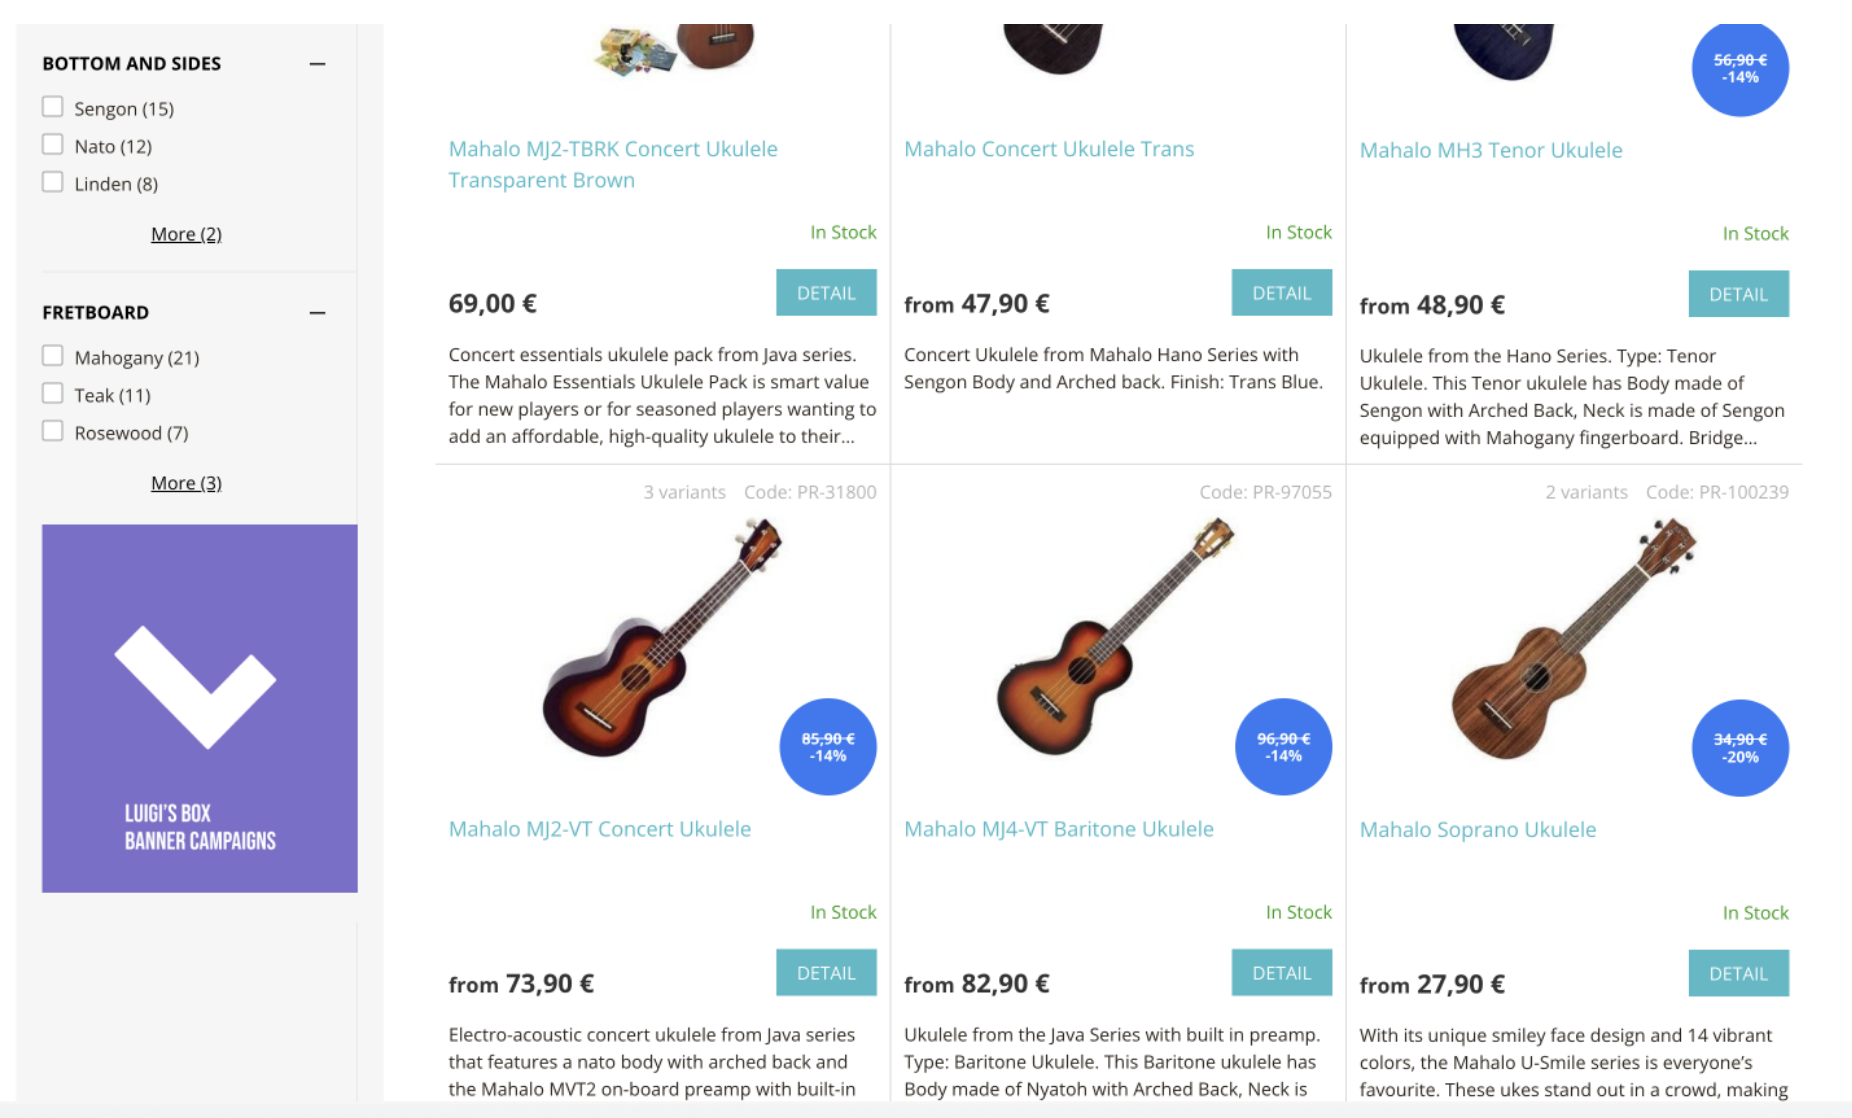Viewport: 1852px width, 1118px height.
Task: Show more Bottom and Sides options
Action: [x=186, y=234]
